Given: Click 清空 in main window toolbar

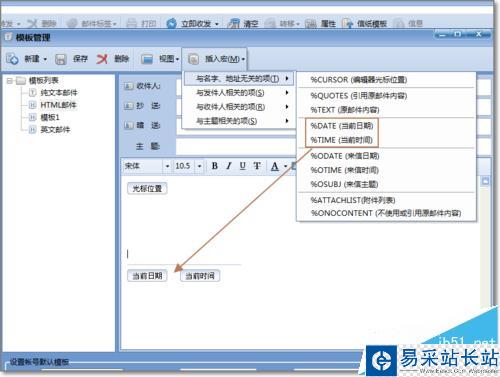Looking at the screenshot, I should point(243,24).
